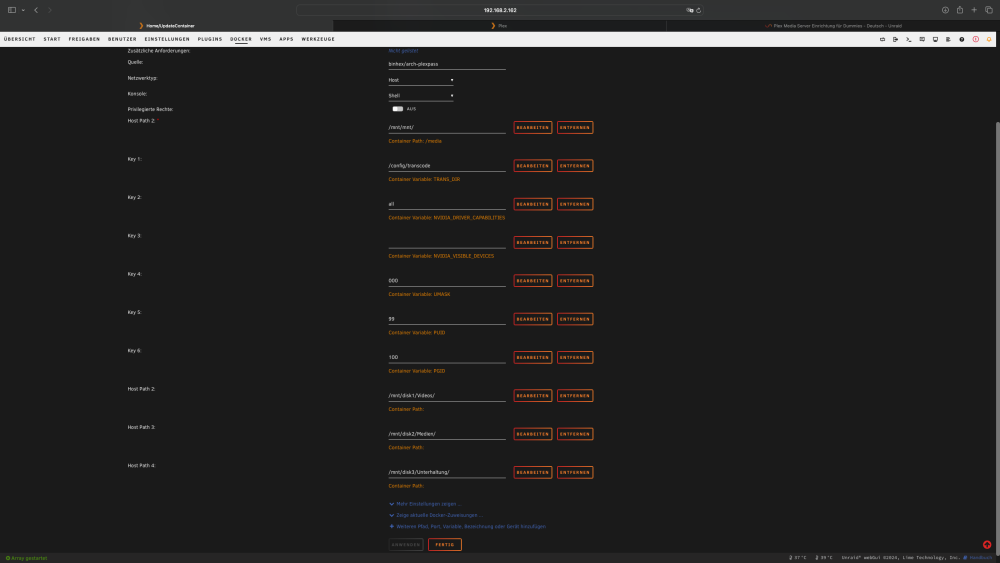Image resolution: width=1000 pixels, height=563 pixels.
Task: Focus the Safari address bar 192.168.2.102
Action: tap(500, 10)
